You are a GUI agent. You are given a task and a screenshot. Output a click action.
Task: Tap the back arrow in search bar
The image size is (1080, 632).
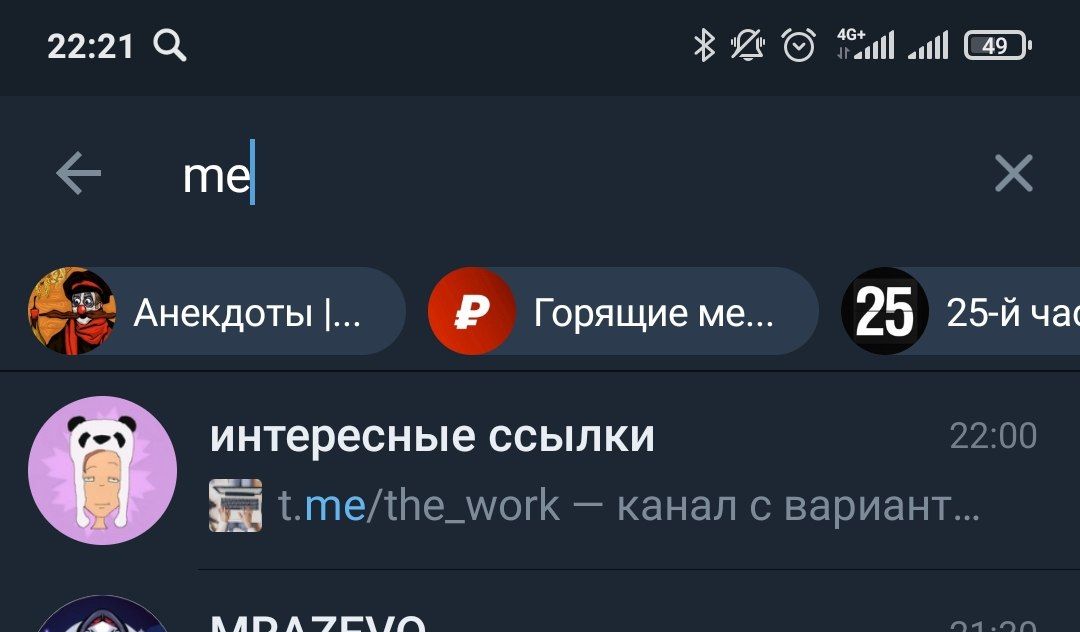tap(78, 173)
